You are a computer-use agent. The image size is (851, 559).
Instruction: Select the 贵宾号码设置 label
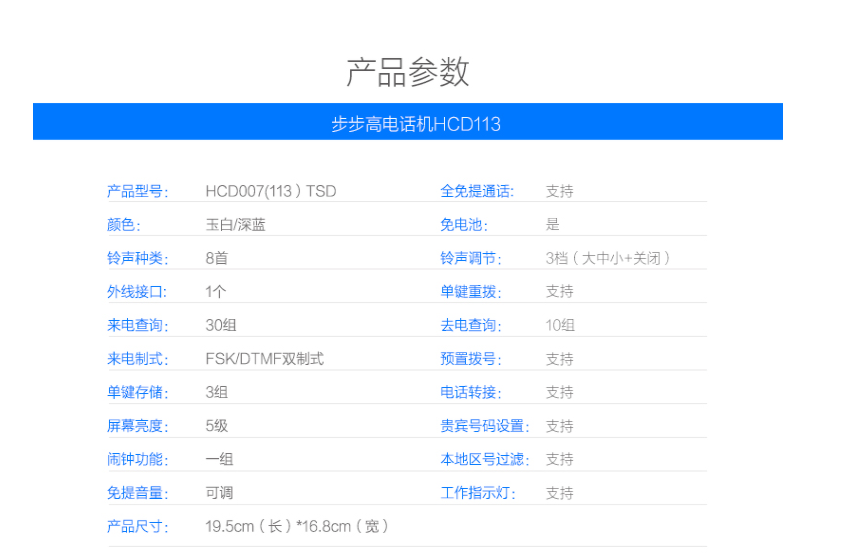click(x=485, y=426)
